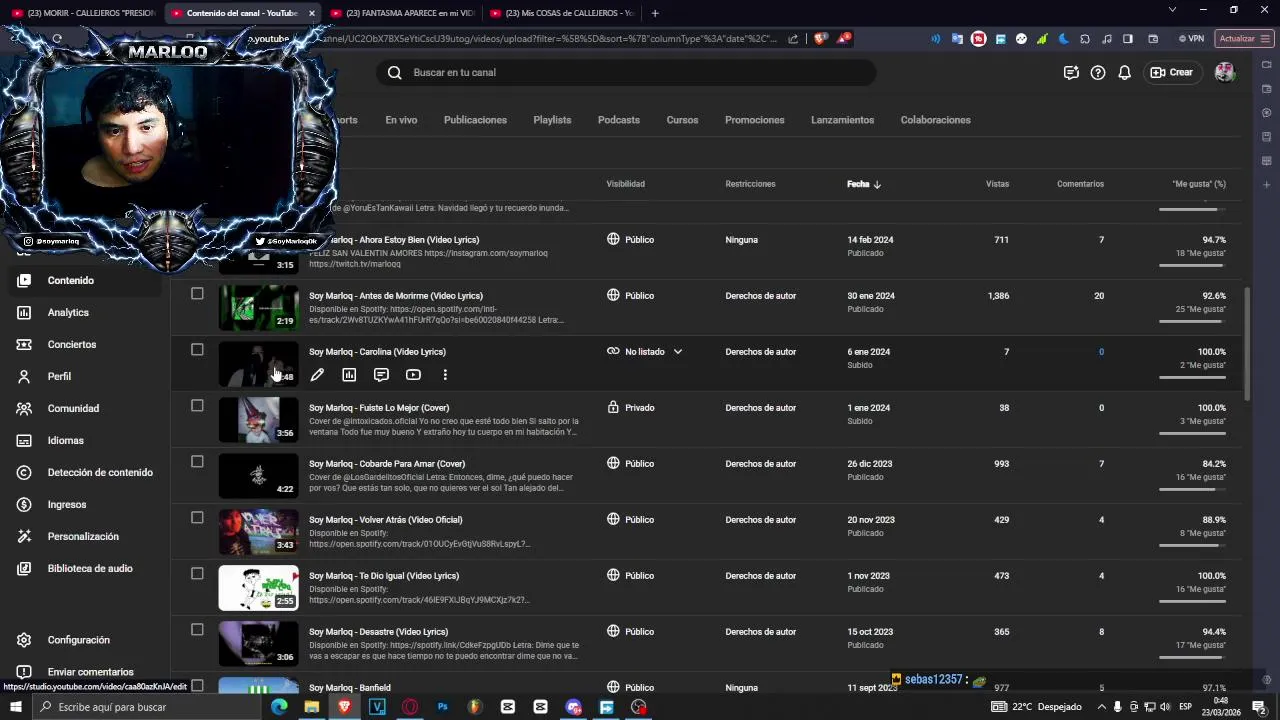Select checkbox for Fuiste Lo Mejor video
Image resolution: width=1280 pixels, height=720 pixels.
(x=197, y=406)
